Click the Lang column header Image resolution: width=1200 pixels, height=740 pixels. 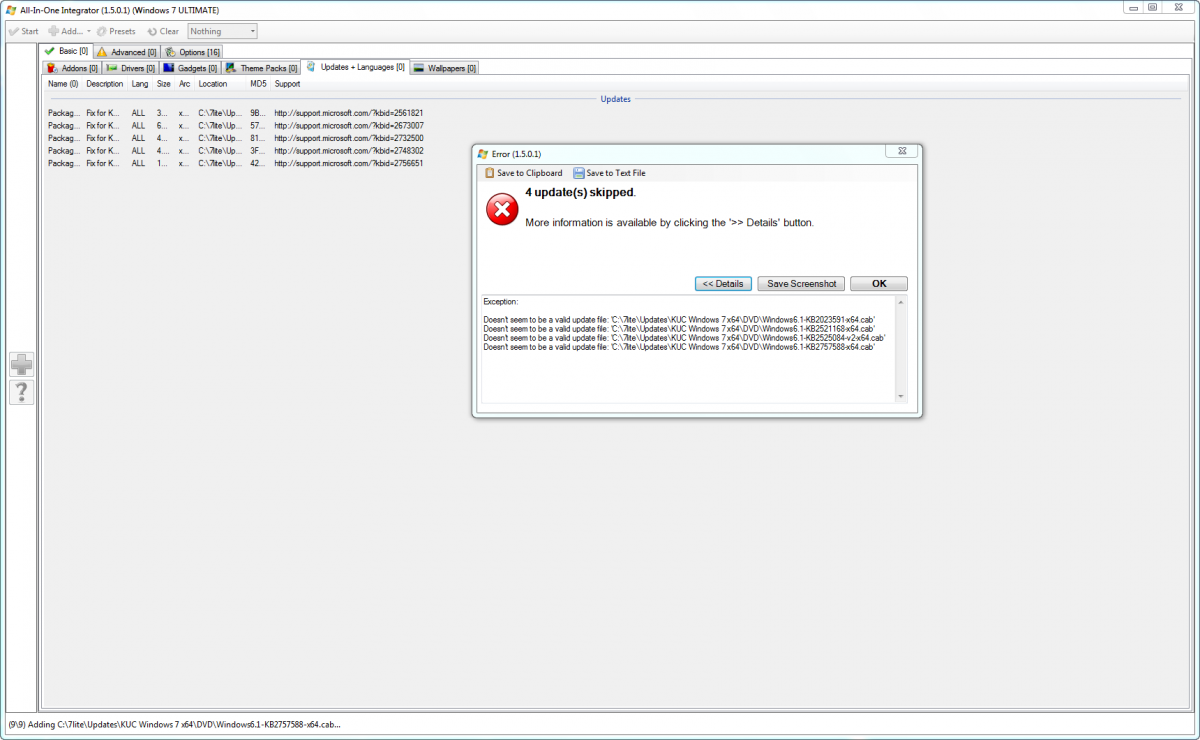140,84
